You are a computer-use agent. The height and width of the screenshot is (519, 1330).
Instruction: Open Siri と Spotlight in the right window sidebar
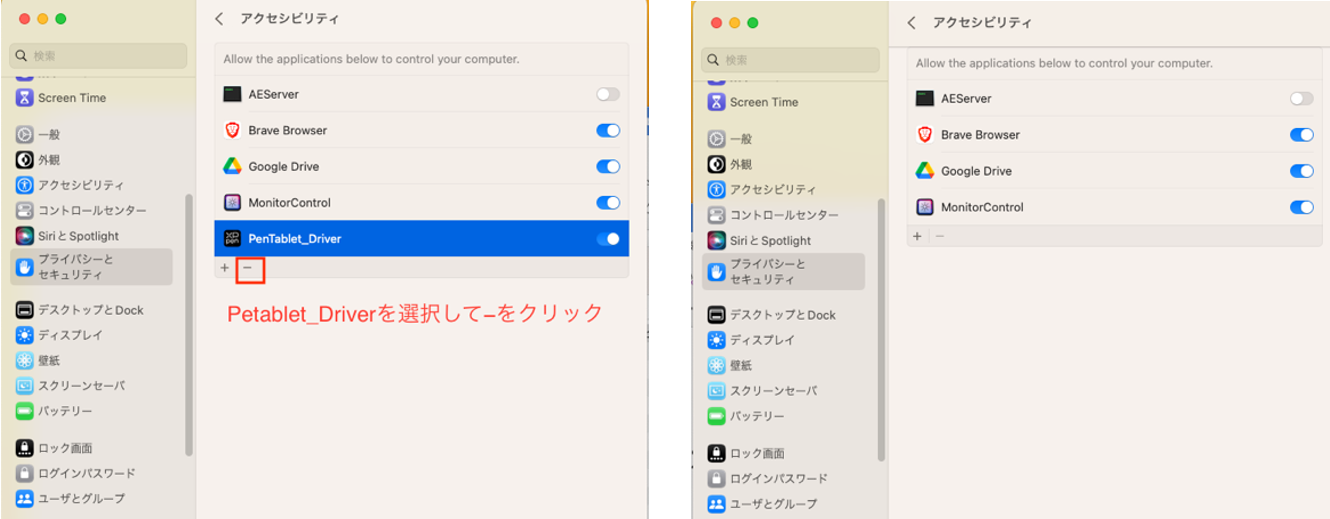(759, 241)
